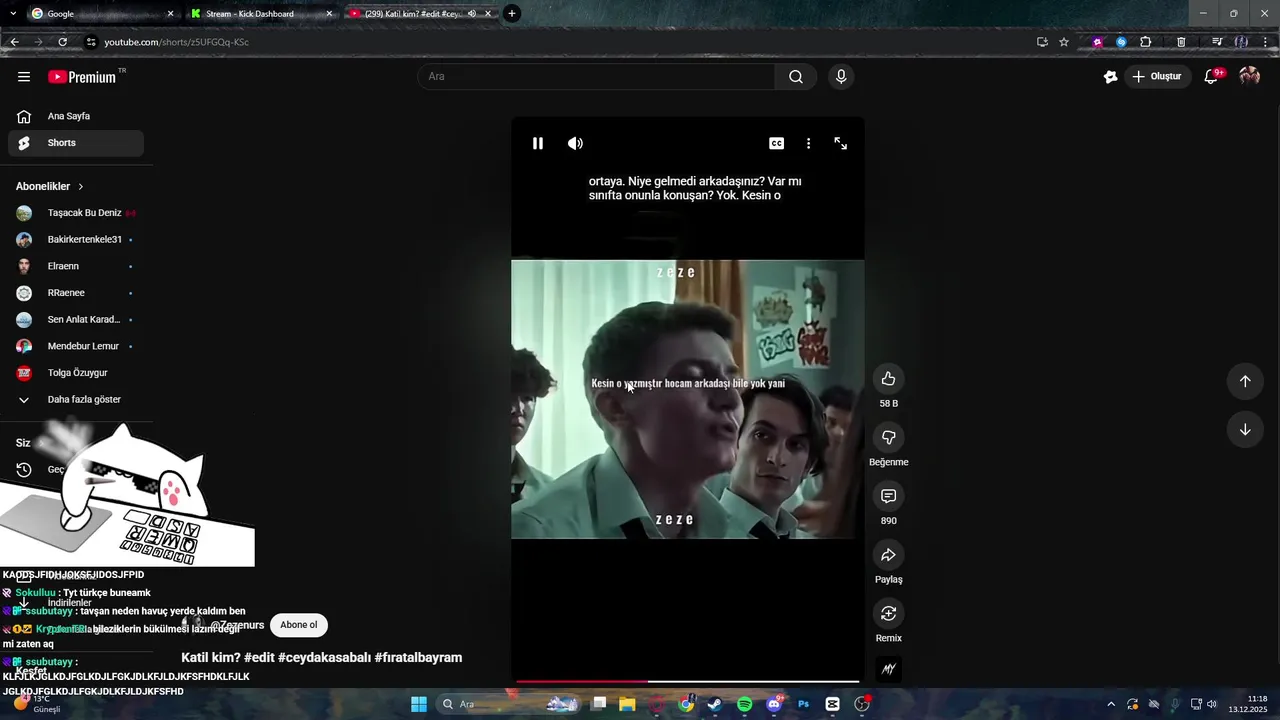Select Shorts in the sidebar
The width and height of the screenshot is (1280, 720).
76,143
